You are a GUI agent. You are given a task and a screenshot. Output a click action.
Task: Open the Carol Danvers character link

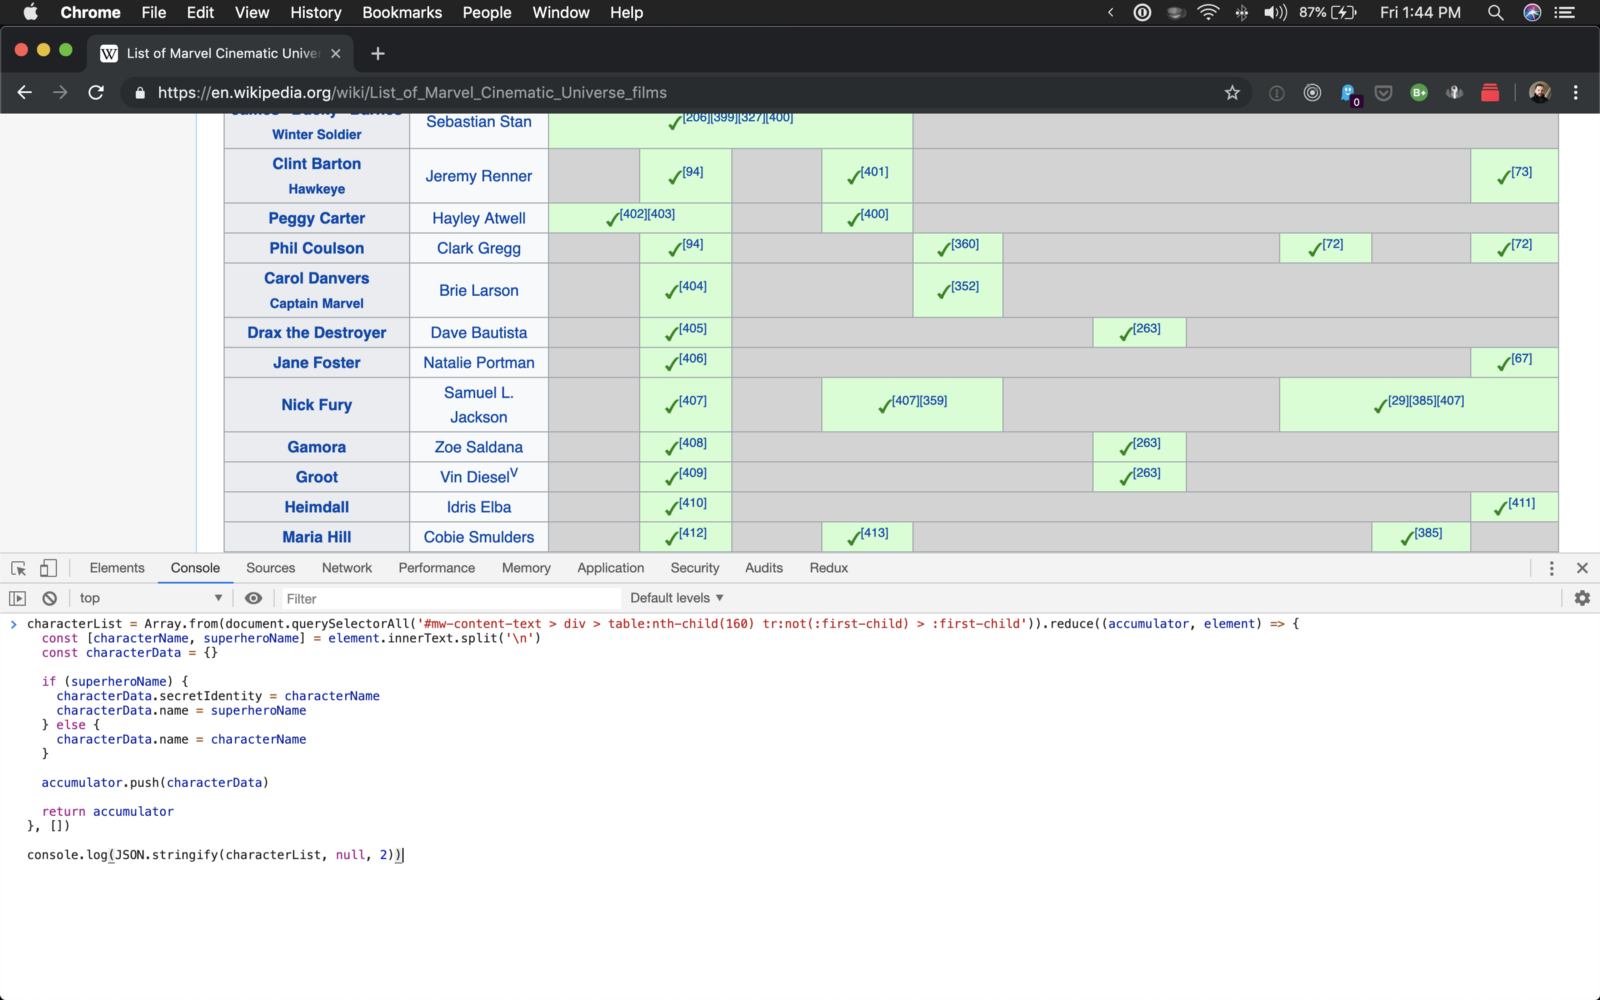[317, 278]
